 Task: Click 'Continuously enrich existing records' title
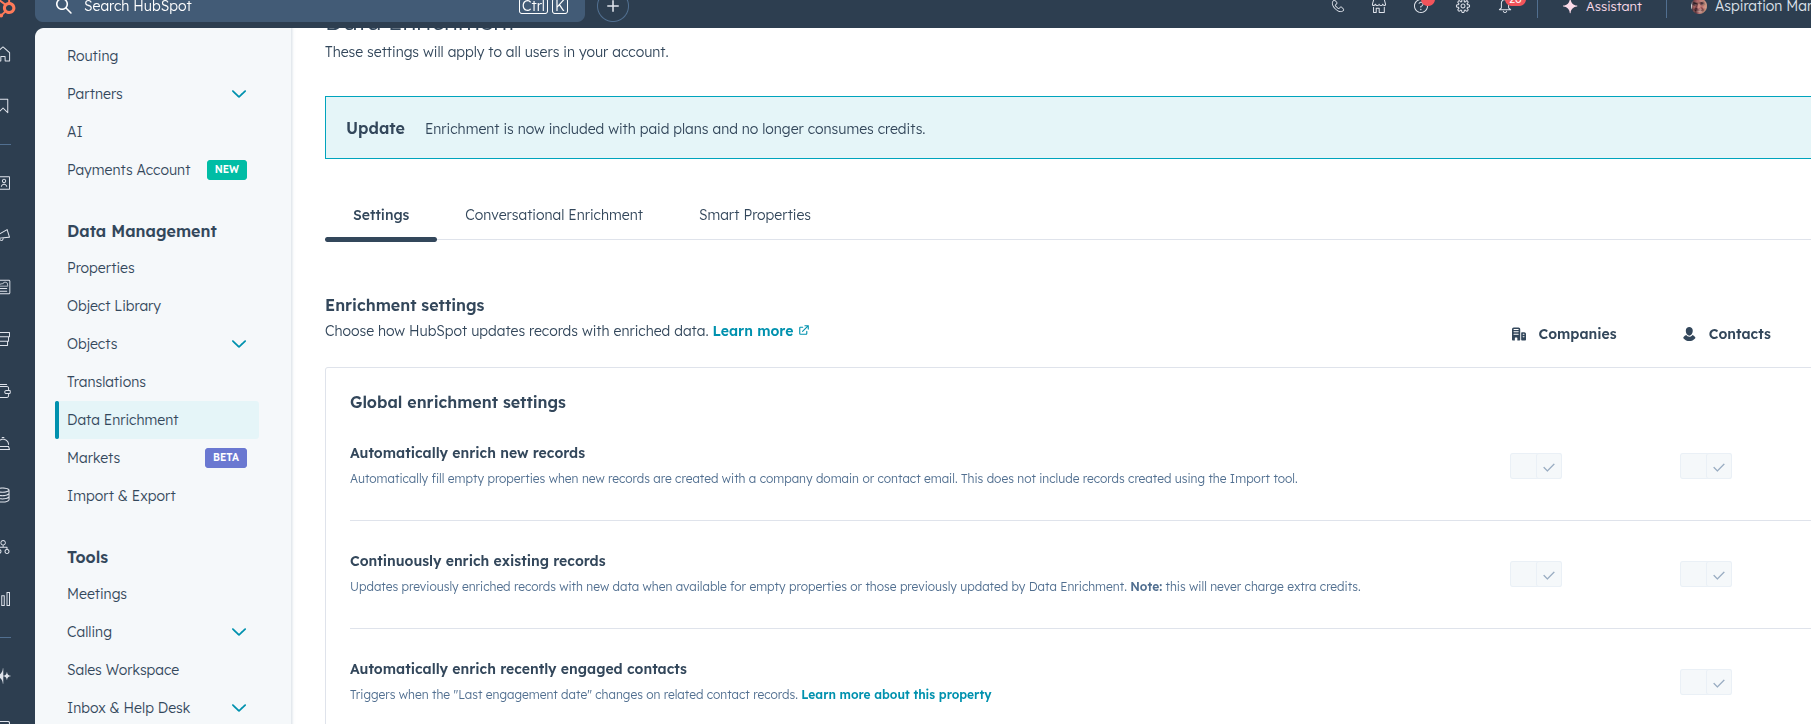(478, 561)
